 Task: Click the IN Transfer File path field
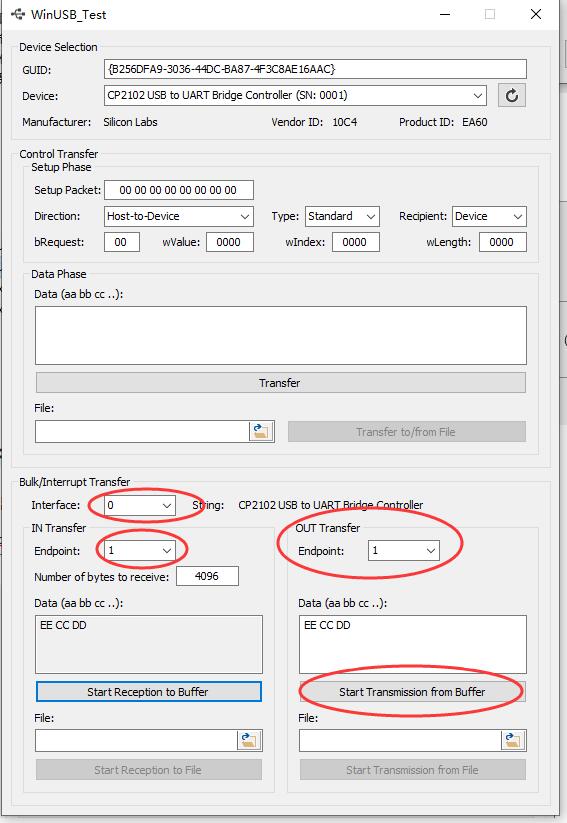[136, 741]
